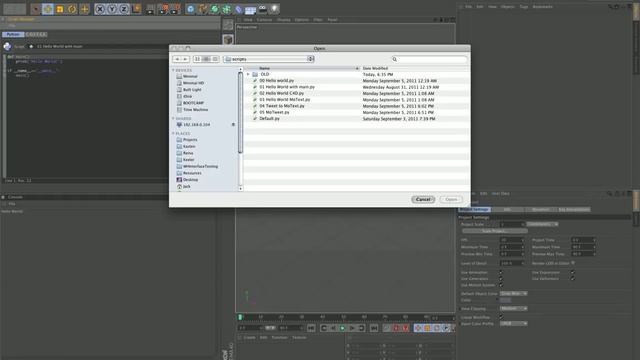640x360 pixels.
Task: Click the camera object icon in toolbar
Action: (x=262, y=9)
